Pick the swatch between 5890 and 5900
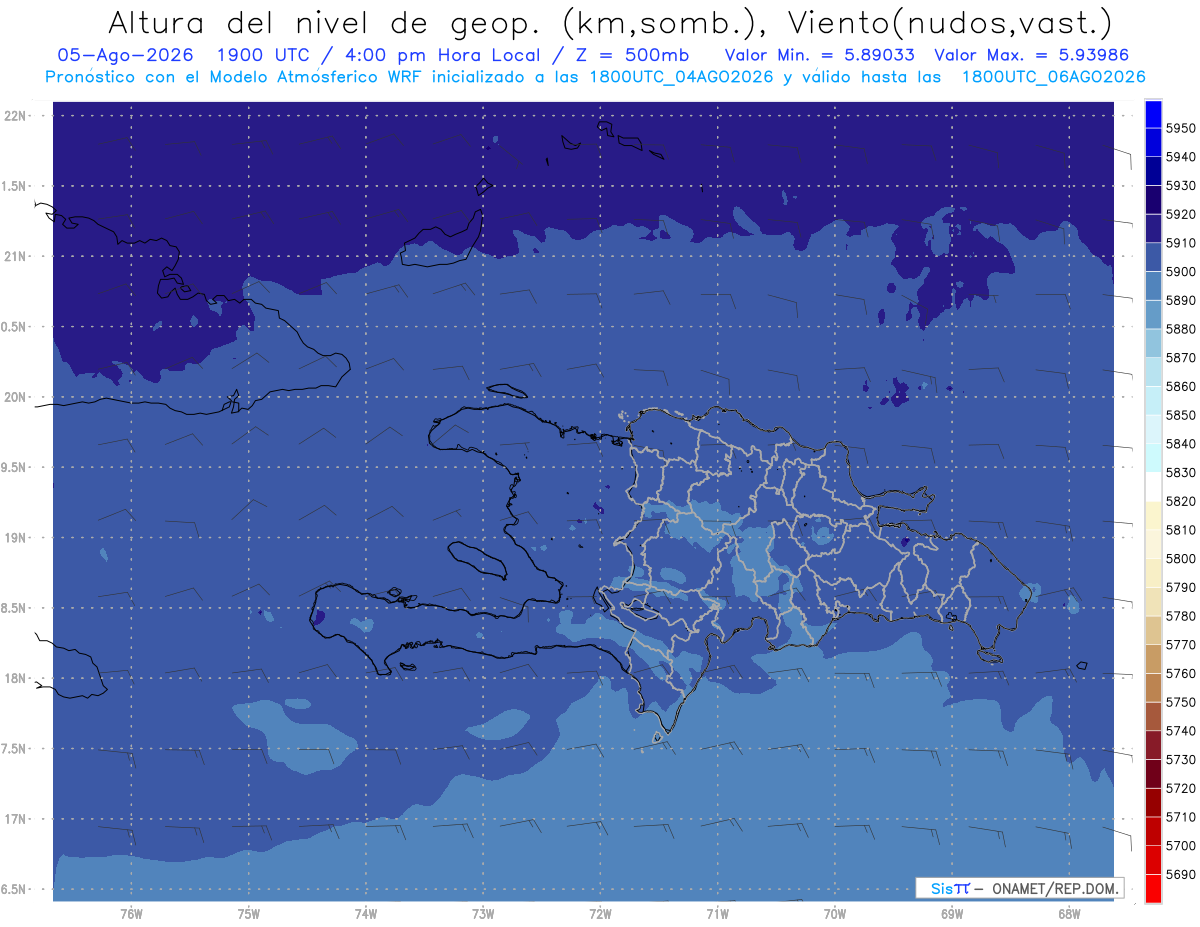This screenshot has height=927, width=1200. pyautogui.click(x=1153, y=286)
